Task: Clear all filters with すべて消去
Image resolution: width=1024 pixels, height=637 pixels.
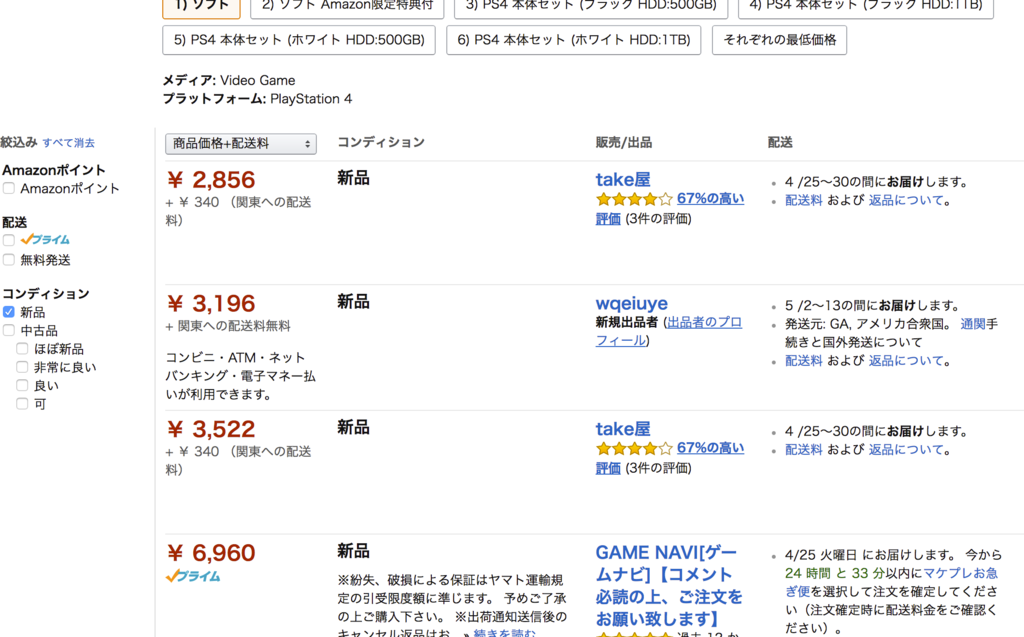Action: (x=69, y=143)
